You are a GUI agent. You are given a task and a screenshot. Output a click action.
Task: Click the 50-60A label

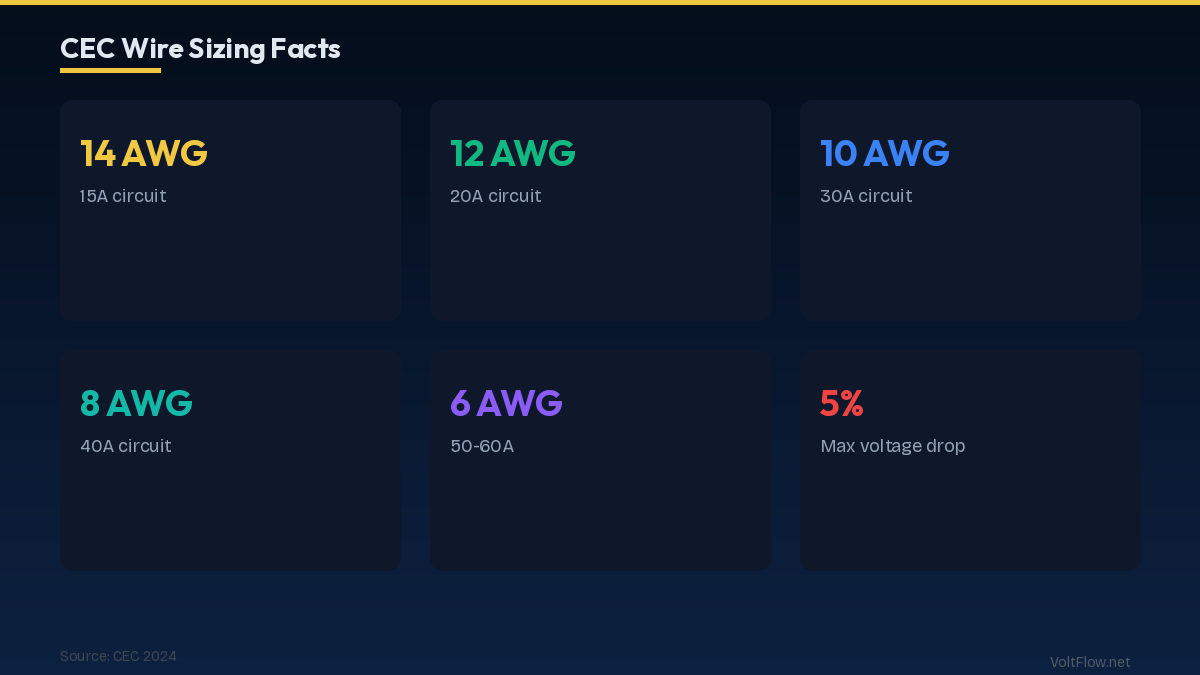pos(482,446)
